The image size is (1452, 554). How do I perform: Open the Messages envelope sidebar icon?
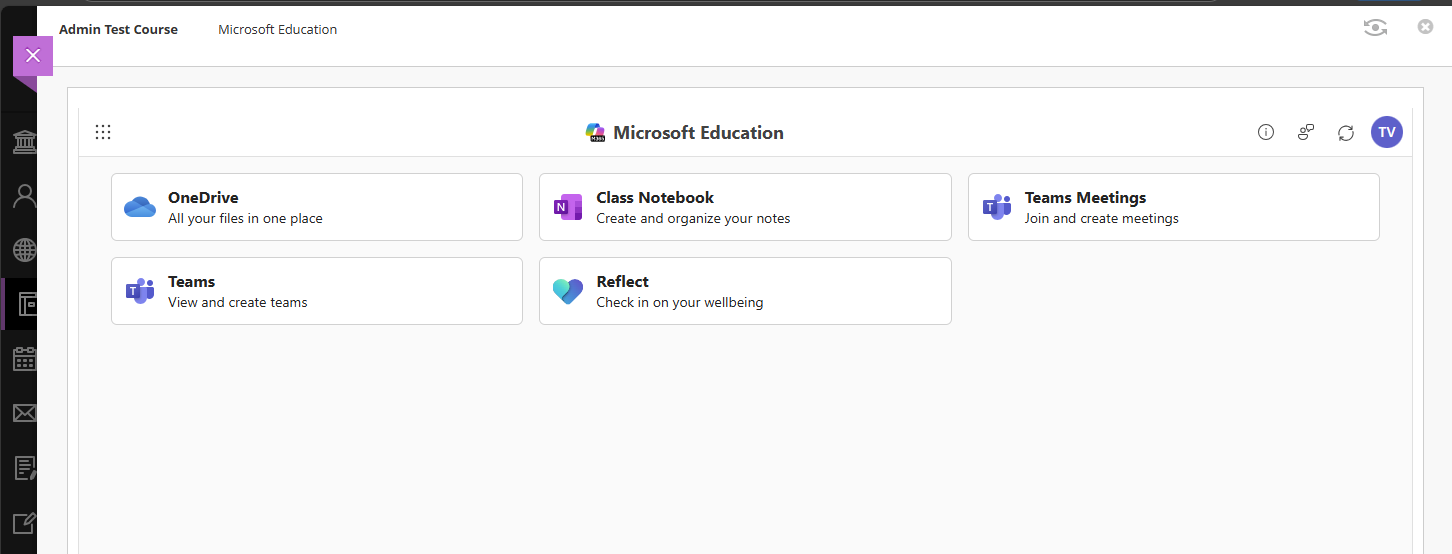click(x=24, y=413)
